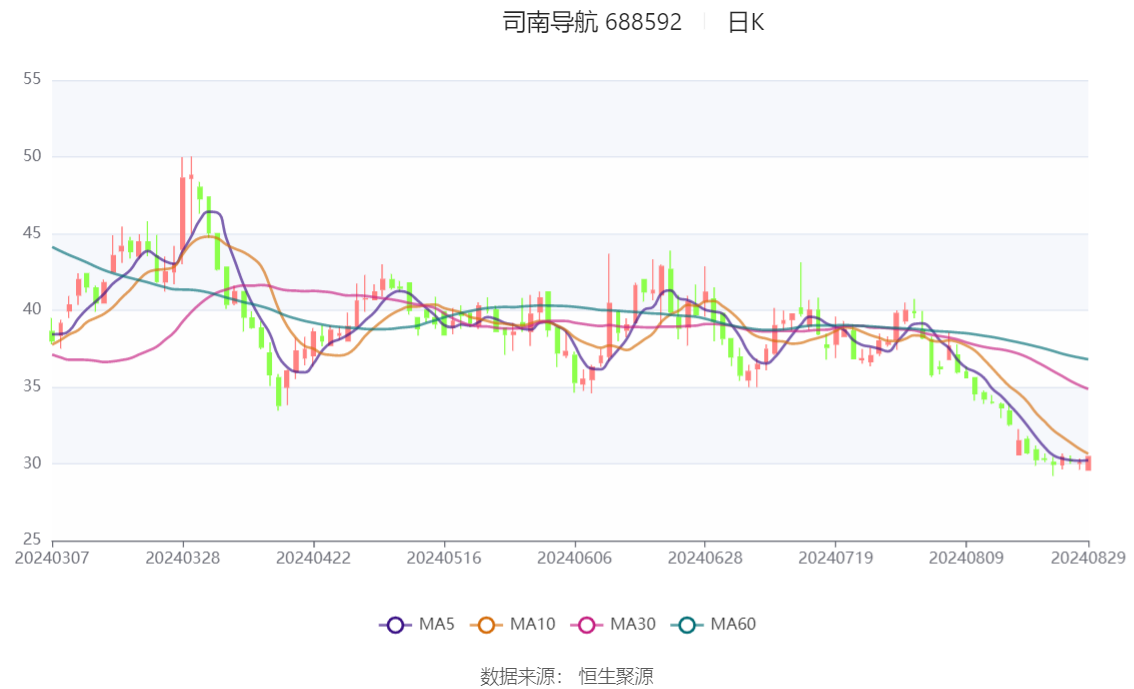
Task: Click the 20240606 x-axis date label
Action: pos(574,558)
